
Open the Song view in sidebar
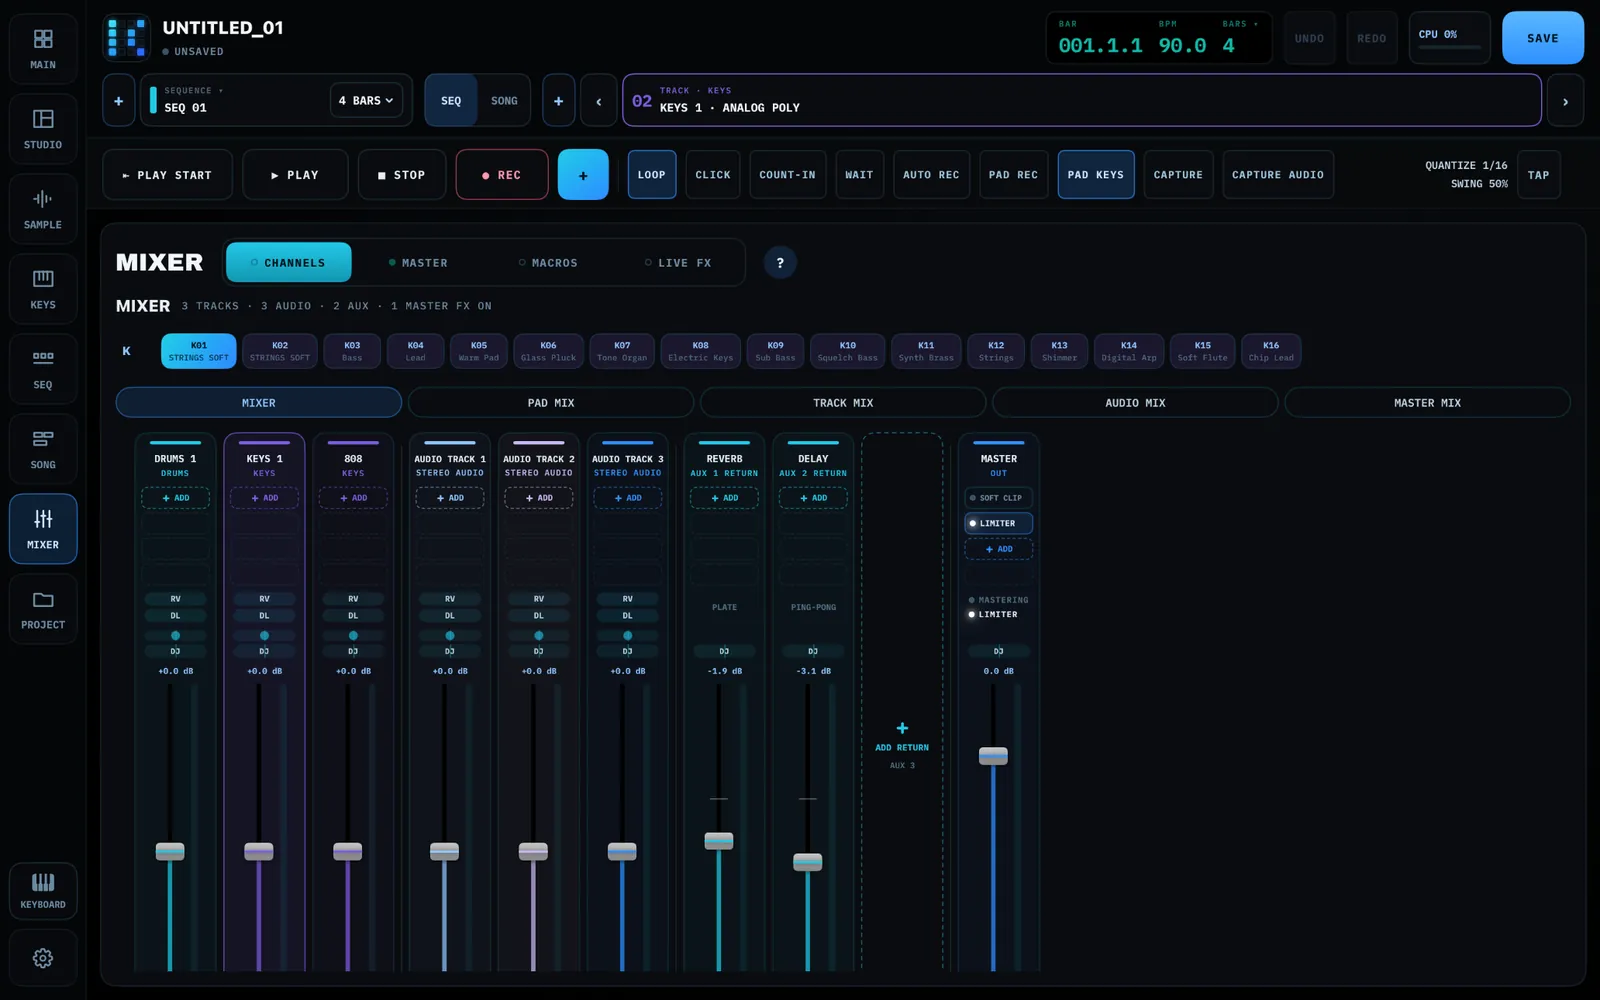[43, 449]
